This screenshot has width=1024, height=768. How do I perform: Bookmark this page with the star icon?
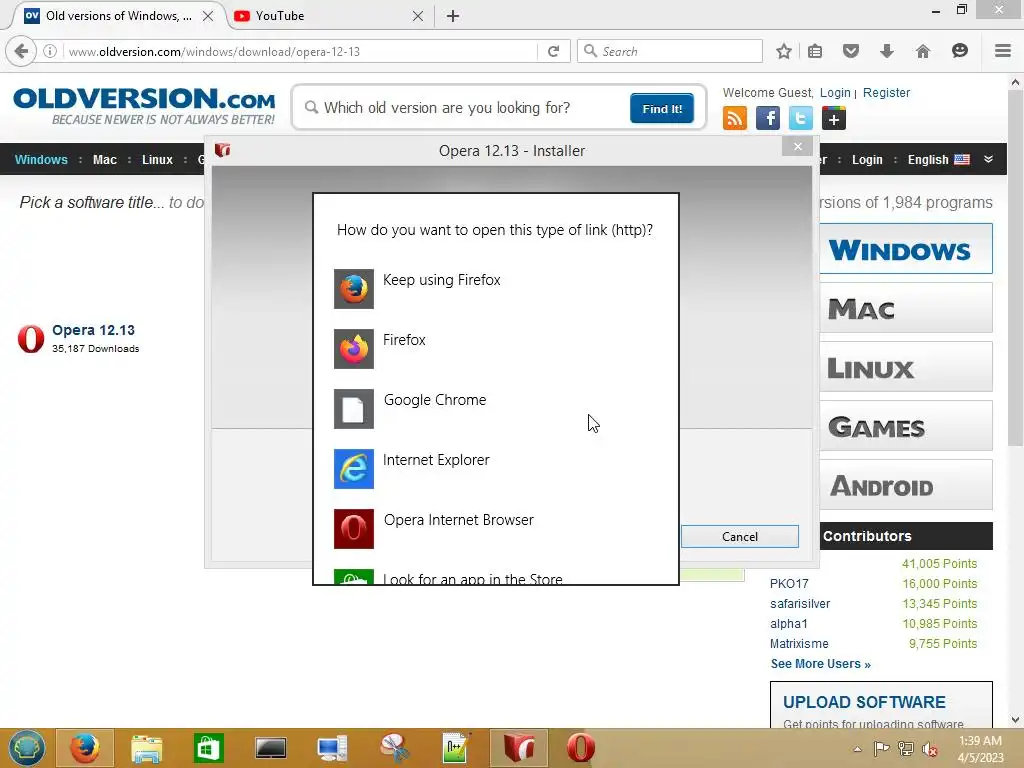[x=784, y=51]
